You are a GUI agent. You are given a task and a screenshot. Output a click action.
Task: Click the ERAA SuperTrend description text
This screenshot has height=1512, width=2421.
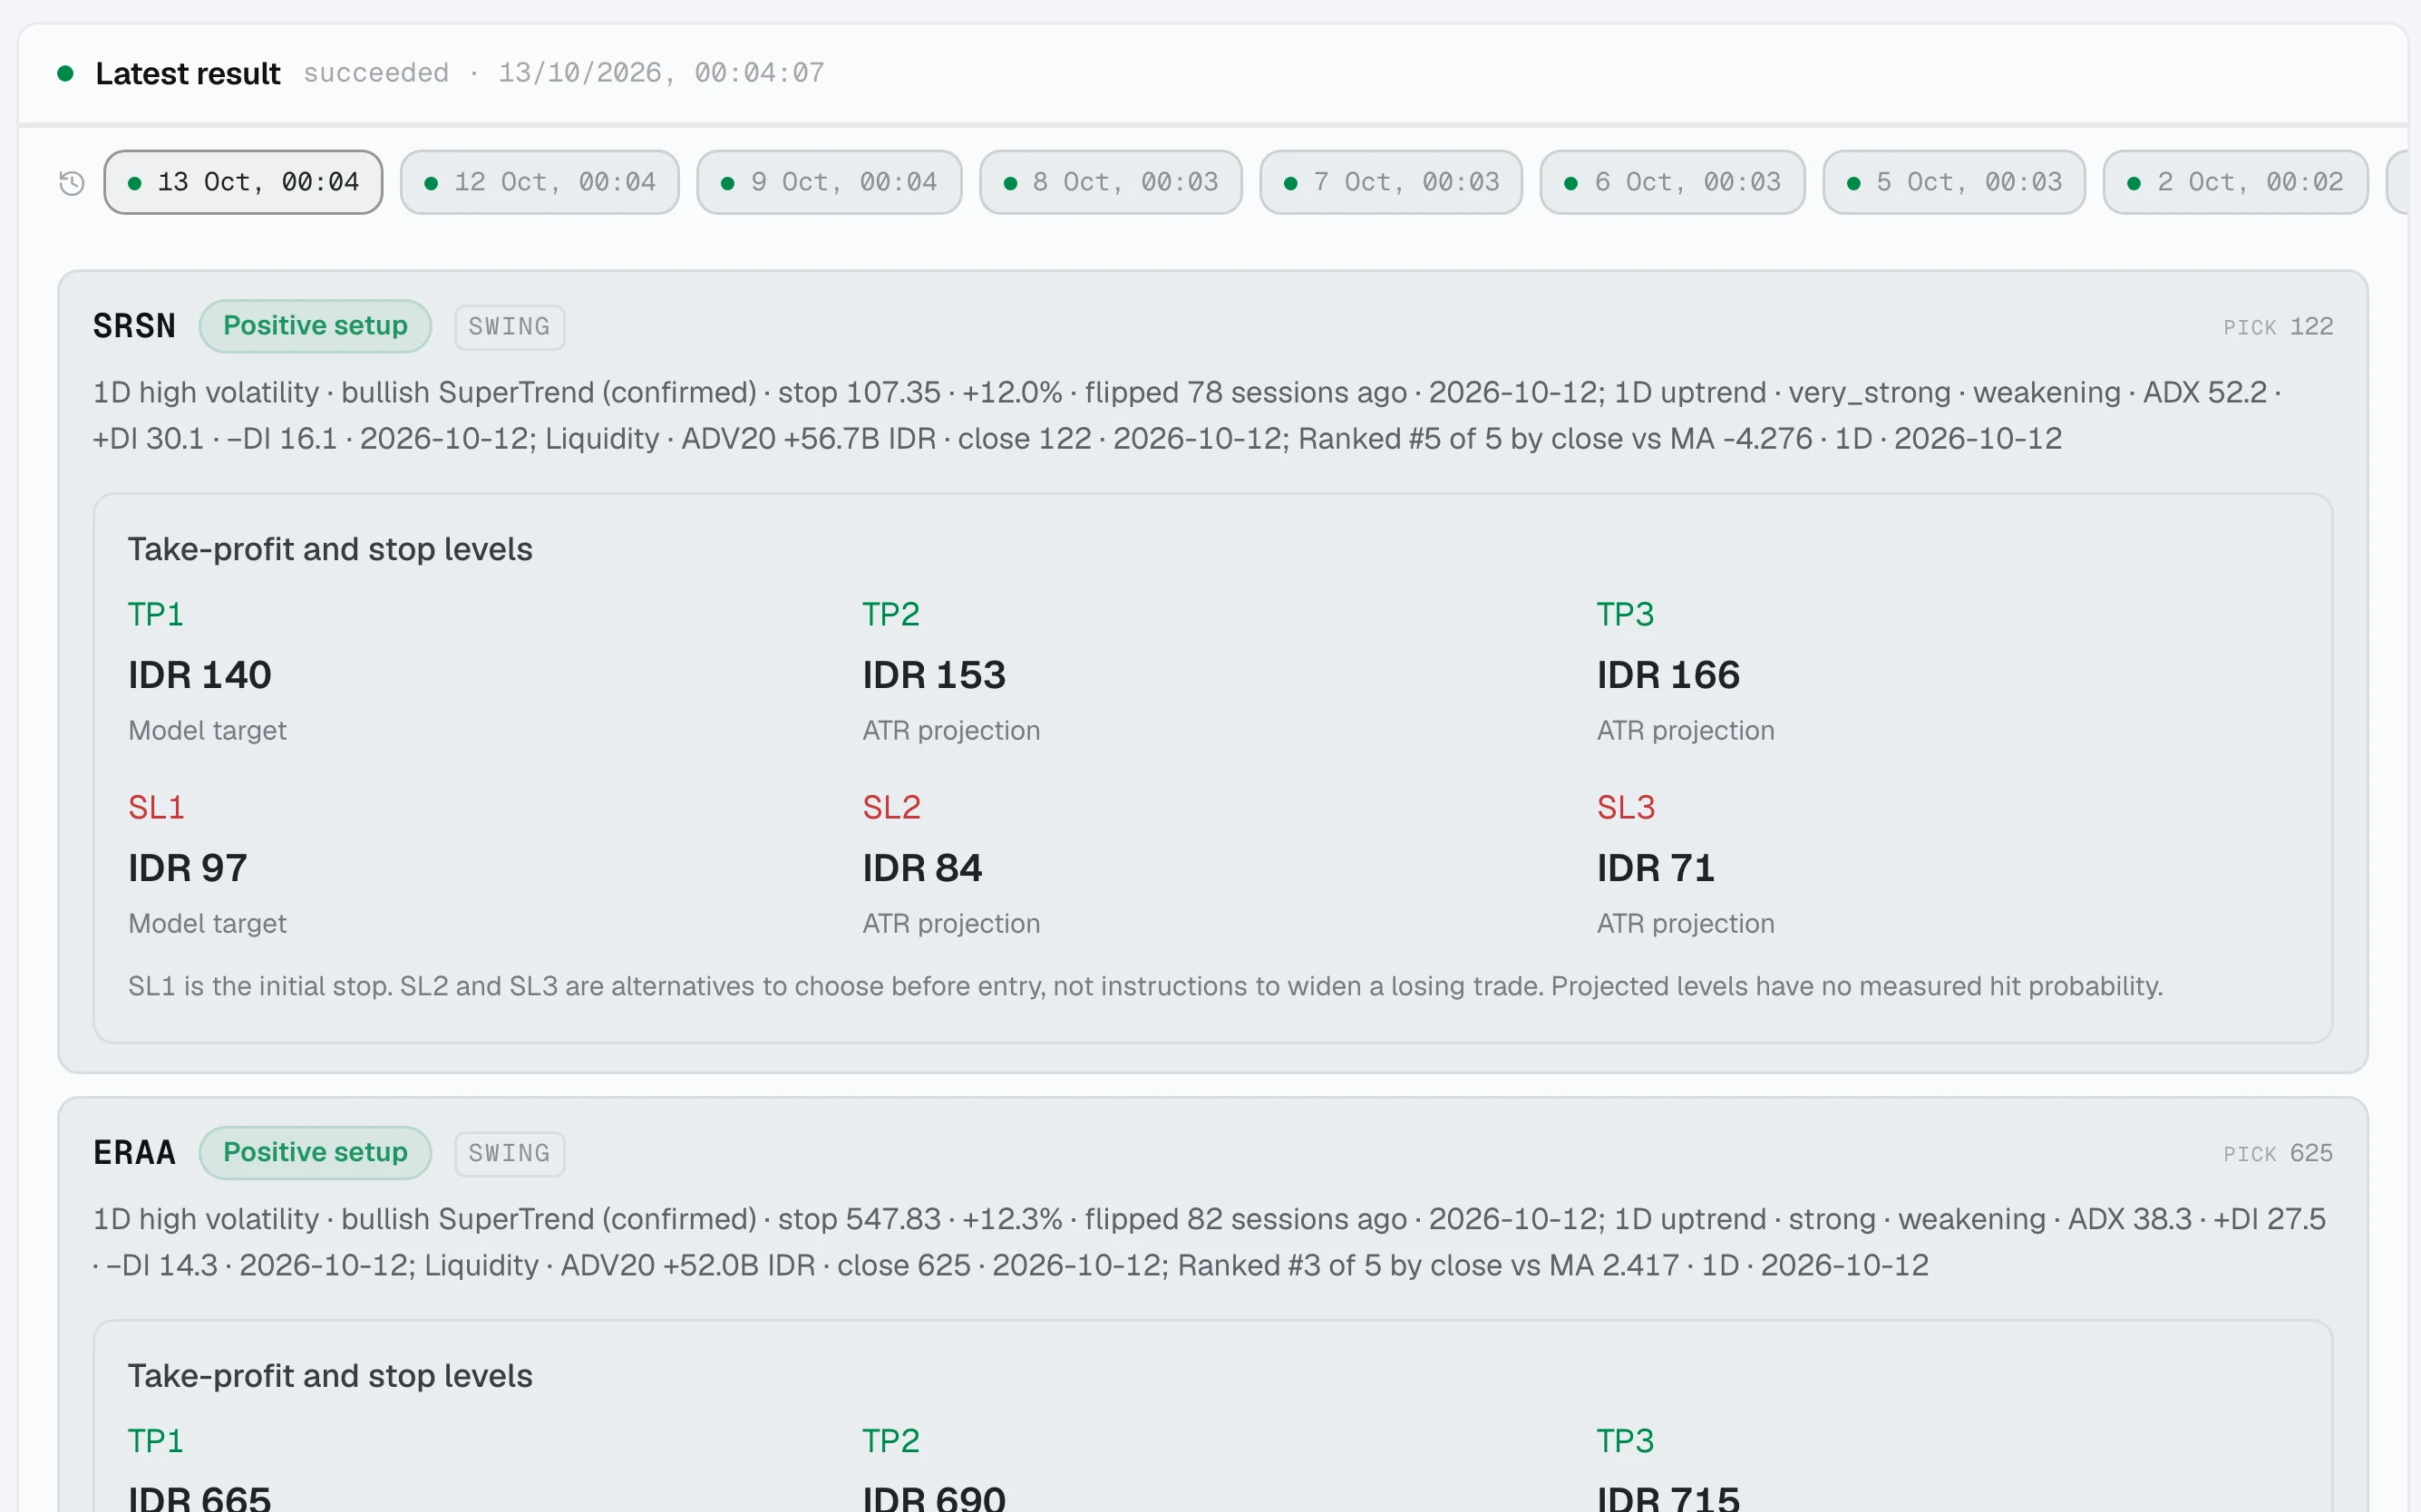pos(1210,1242)
